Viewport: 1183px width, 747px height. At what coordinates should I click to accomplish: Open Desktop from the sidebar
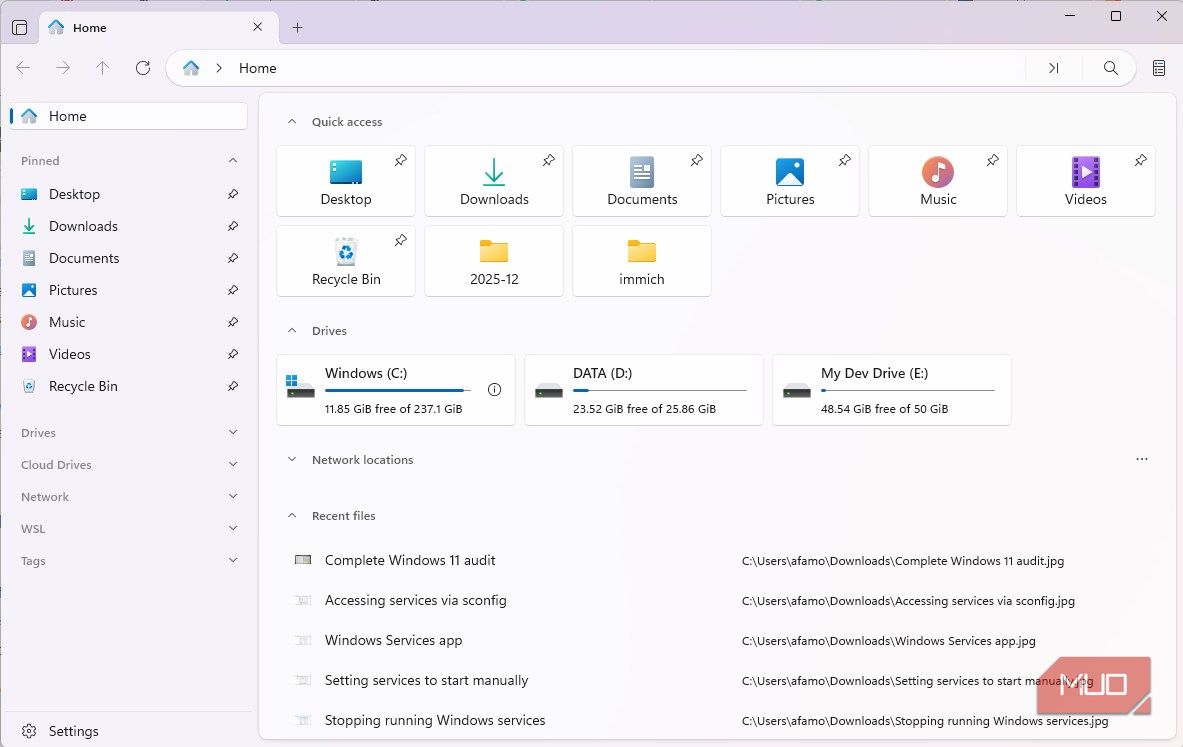click(128, 194)
